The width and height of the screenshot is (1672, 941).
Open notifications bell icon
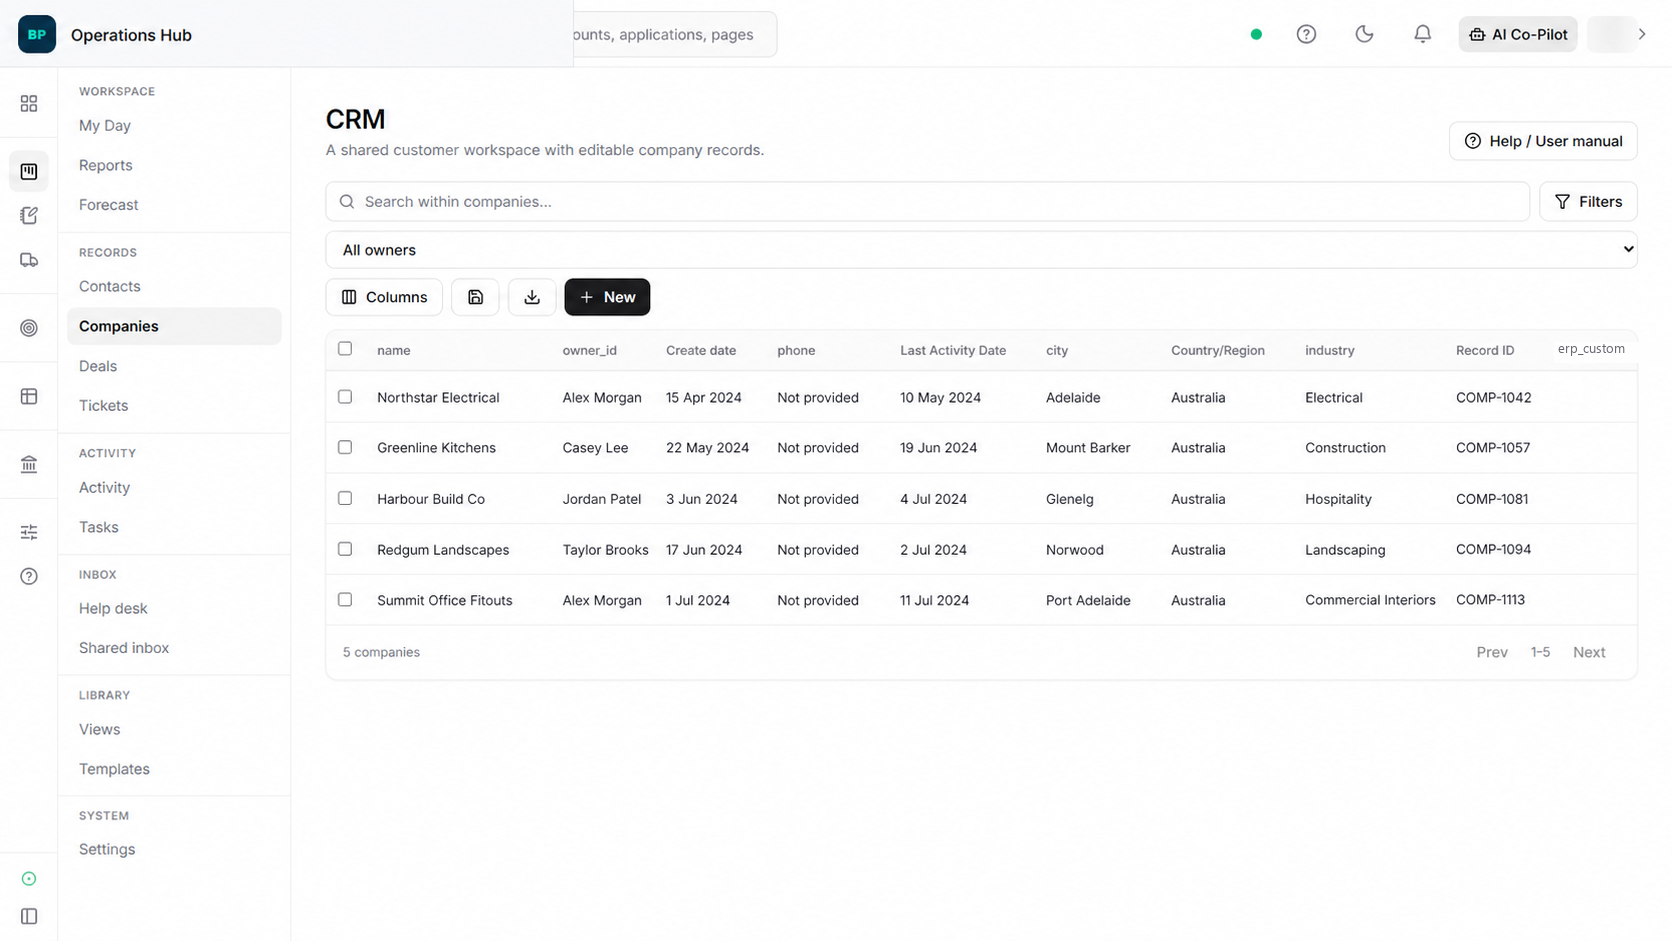pyautogui.click(x=1422, y=34)
